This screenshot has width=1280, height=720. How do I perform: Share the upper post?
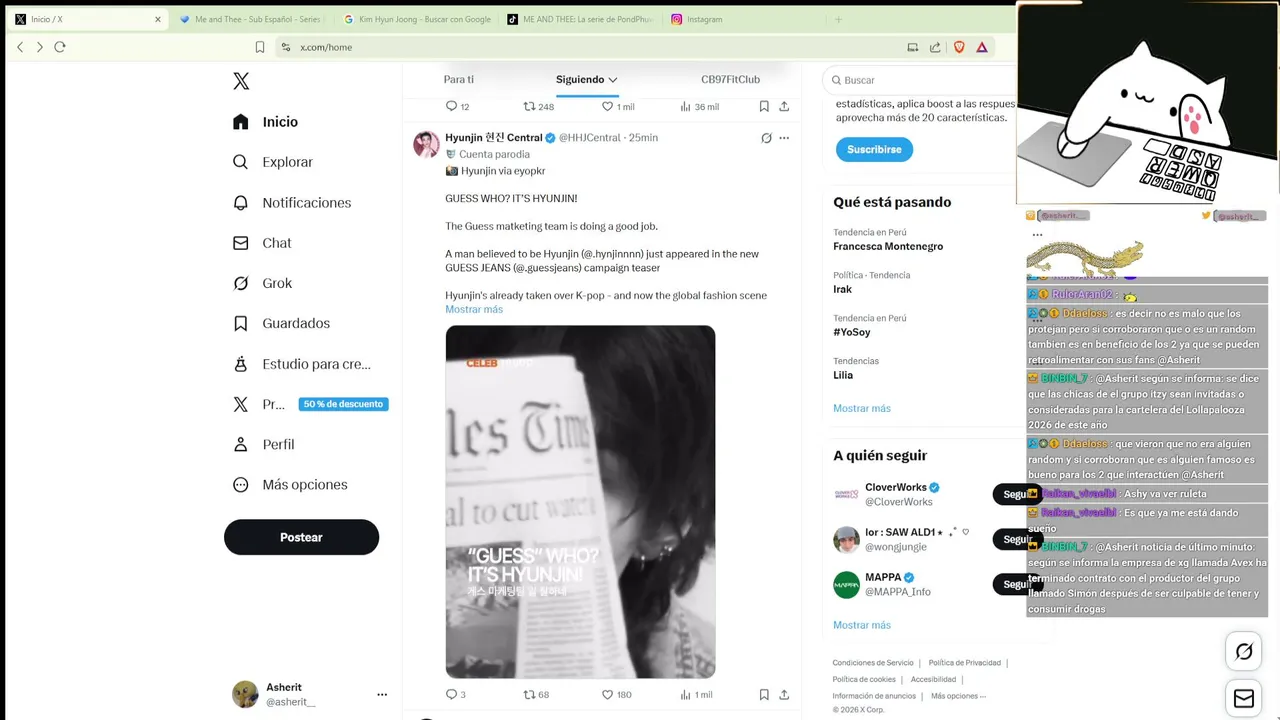tap(784, 106)
